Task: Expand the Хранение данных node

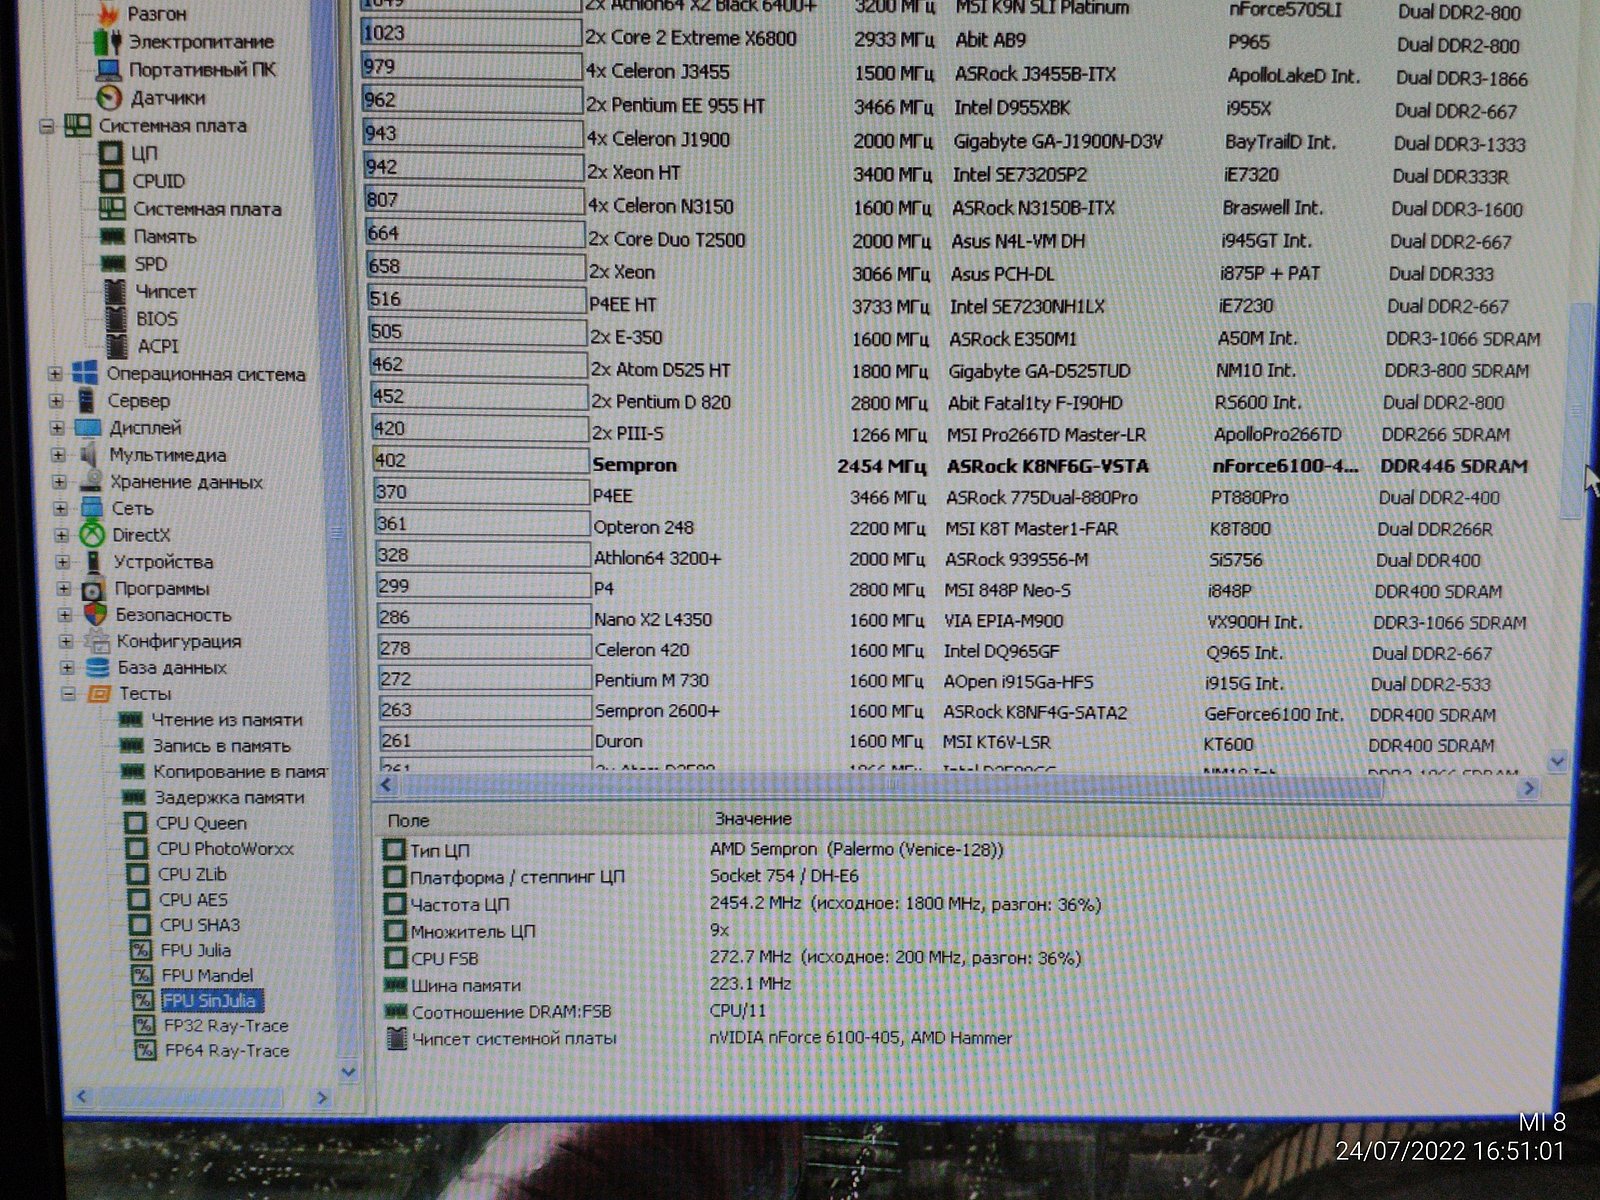Action: pos(60,482)
